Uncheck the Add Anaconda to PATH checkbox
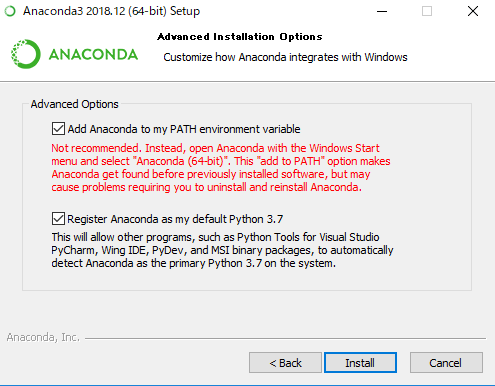The image size is (495, 386). click(58, 129)
